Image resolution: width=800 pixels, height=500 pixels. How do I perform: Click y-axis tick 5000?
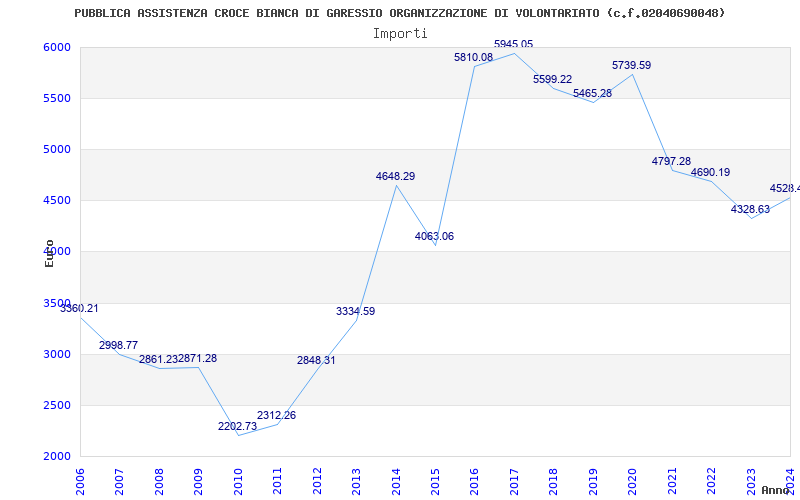pos(57,149)
